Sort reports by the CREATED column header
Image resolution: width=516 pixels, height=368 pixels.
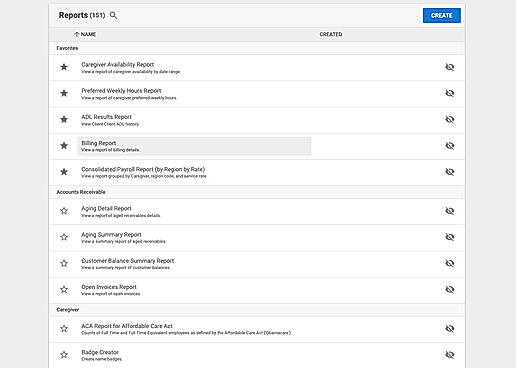click(331, 34)
